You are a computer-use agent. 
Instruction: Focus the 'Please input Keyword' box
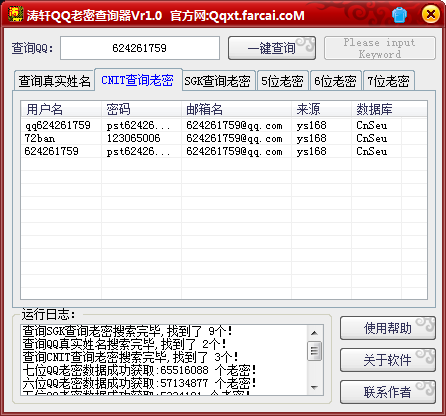coord(380,48)
